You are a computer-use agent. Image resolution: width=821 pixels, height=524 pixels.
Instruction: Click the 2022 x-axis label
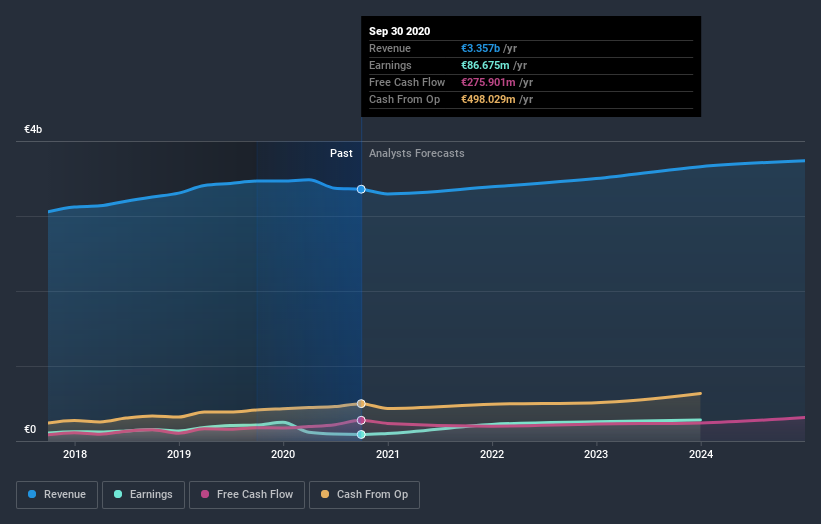point(492,454)
